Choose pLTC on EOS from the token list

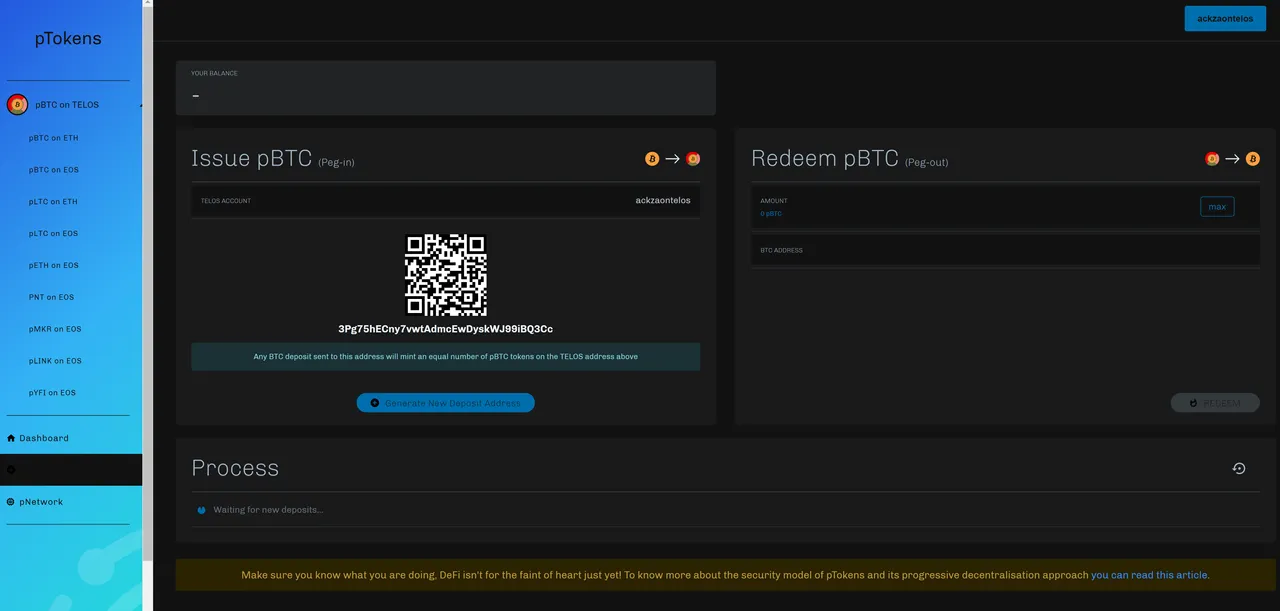53,234
